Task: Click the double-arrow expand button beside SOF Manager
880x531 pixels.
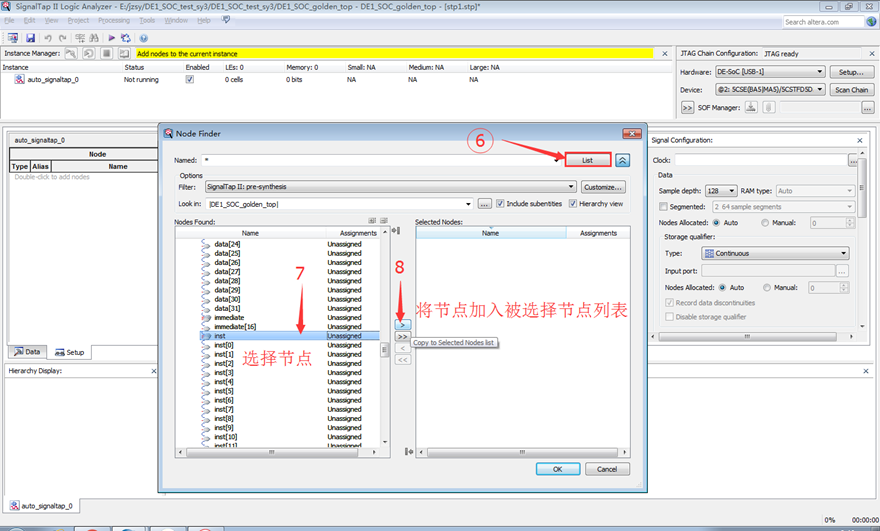Action: pos(687,107)
